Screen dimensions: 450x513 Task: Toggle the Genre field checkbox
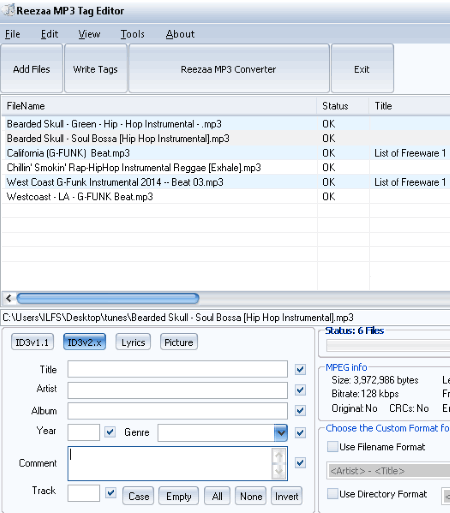point(300,433)
